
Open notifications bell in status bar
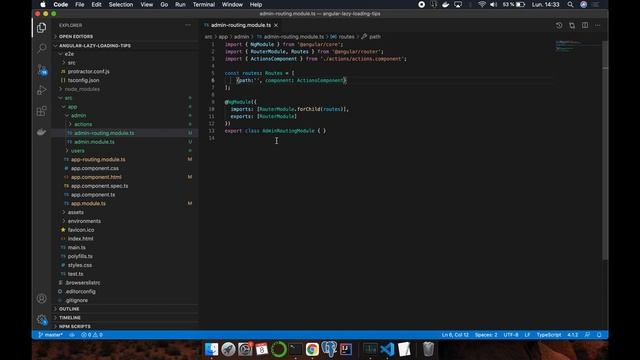pos(599,335)
